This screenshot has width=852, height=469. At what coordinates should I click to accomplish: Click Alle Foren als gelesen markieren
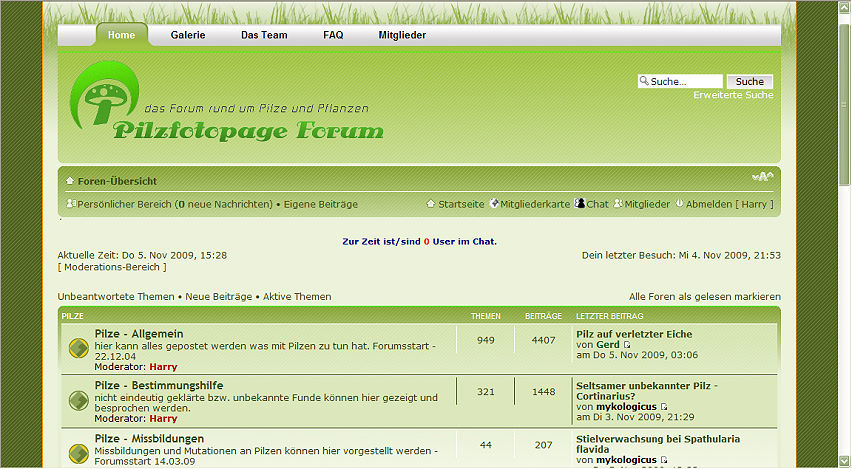[x=705, y=297]
